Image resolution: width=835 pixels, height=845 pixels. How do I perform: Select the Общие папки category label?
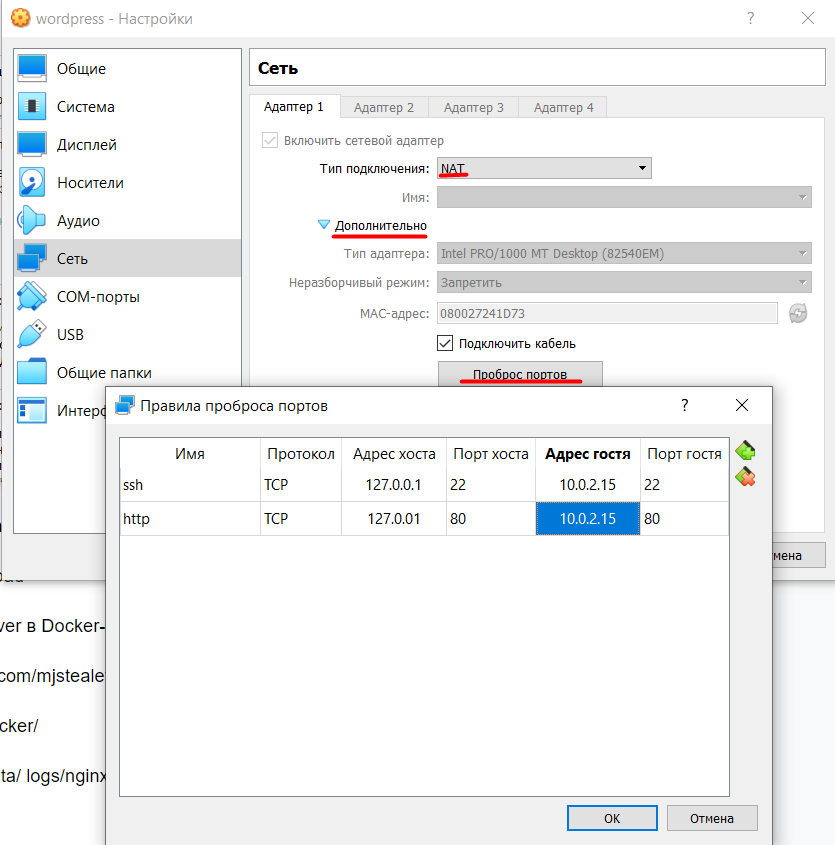pyautogui.click(x=105, y=373)
